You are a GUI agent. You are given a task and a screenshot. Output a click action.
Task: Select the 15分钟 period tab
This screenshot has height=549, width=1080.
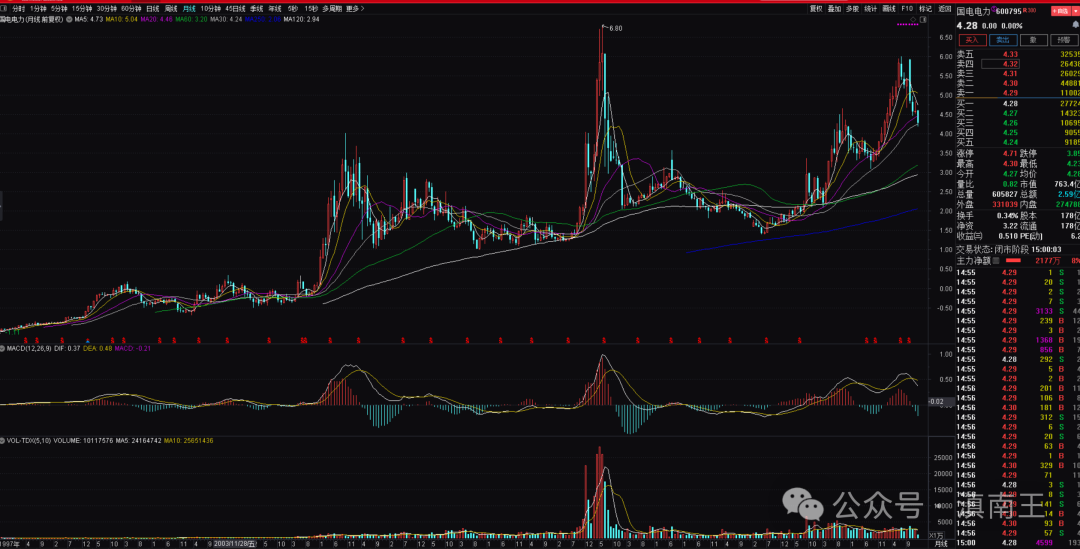(82, 9)
